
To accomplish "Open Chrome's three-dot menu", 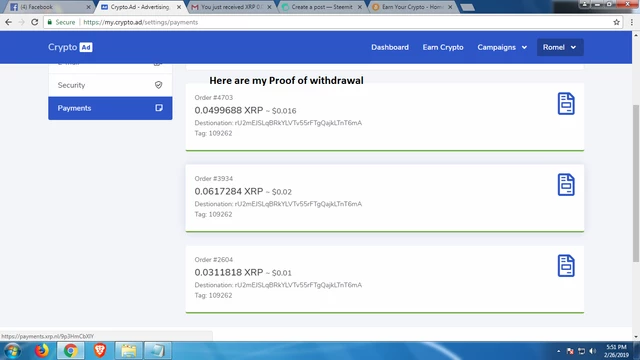I will pos(631,22).
